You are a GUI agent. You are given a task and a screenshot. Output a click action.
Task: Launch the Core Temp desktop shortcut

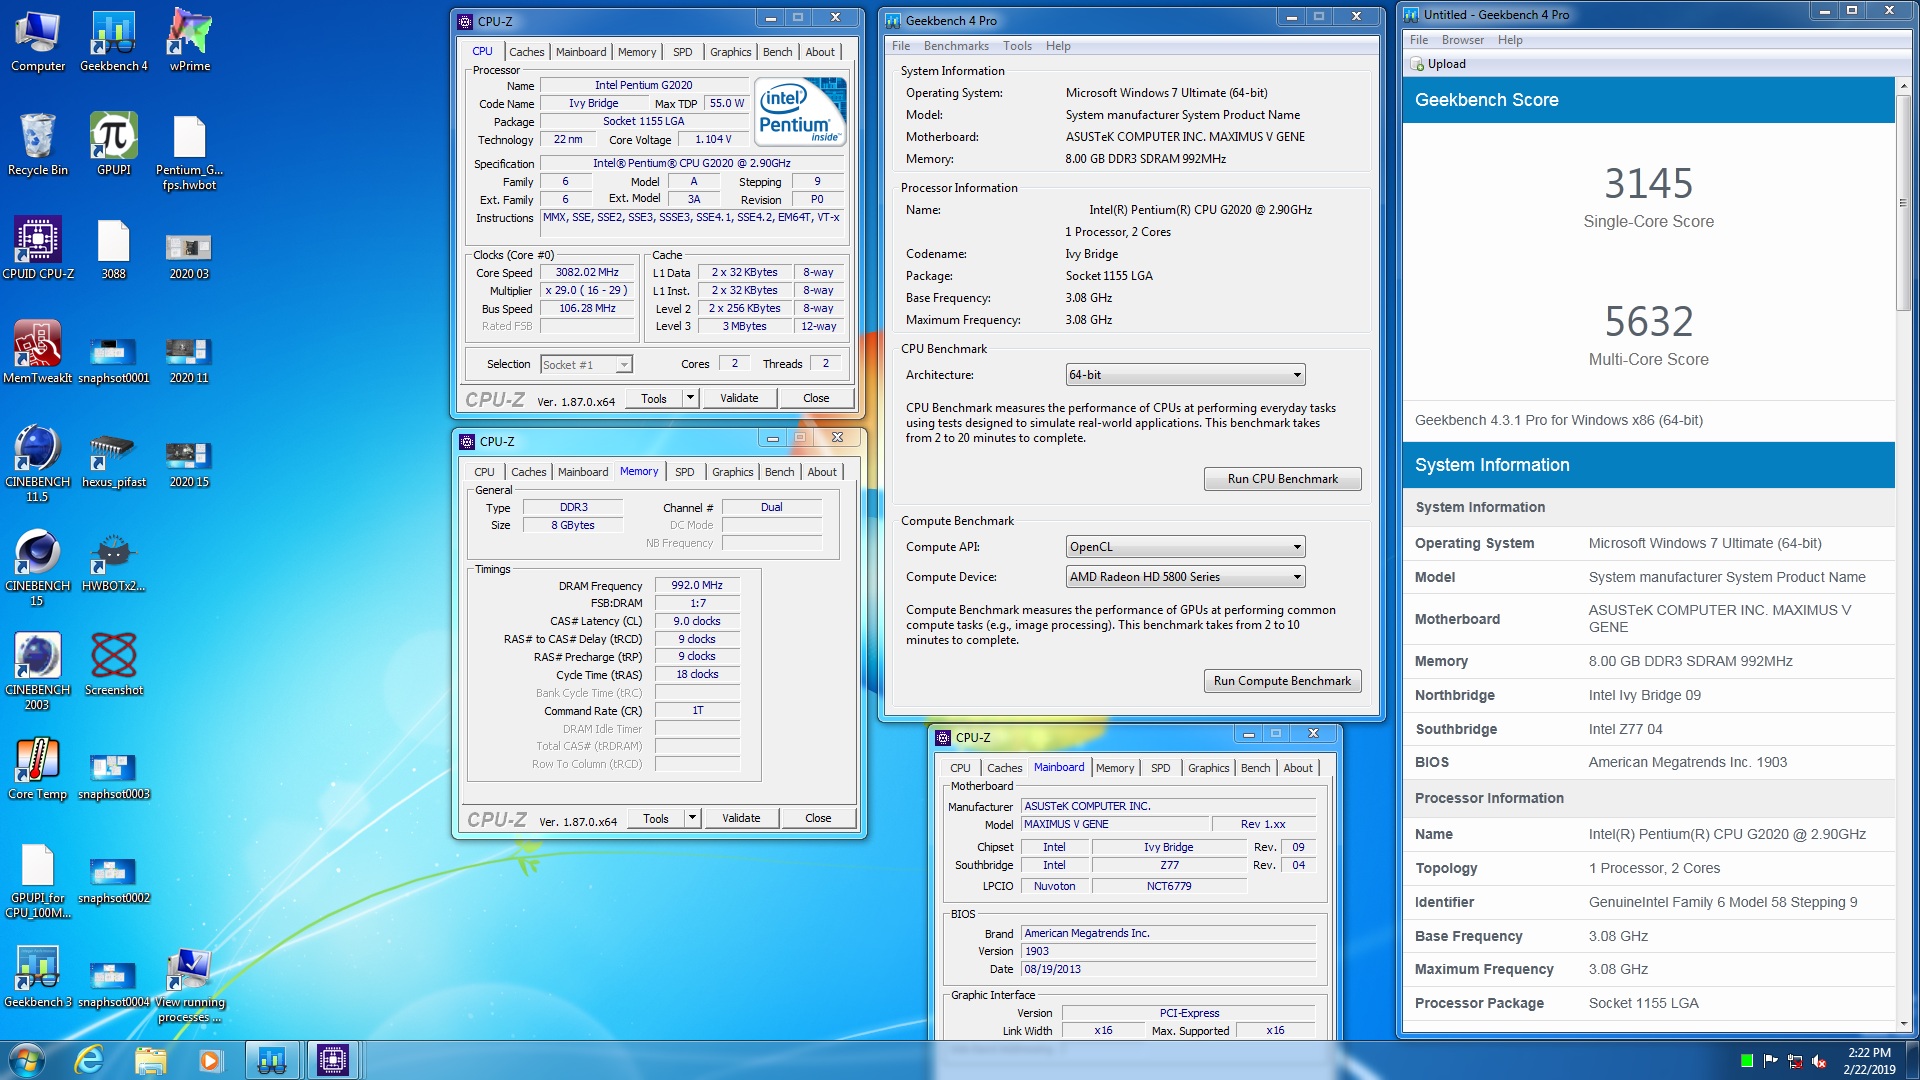pos(38,768)
